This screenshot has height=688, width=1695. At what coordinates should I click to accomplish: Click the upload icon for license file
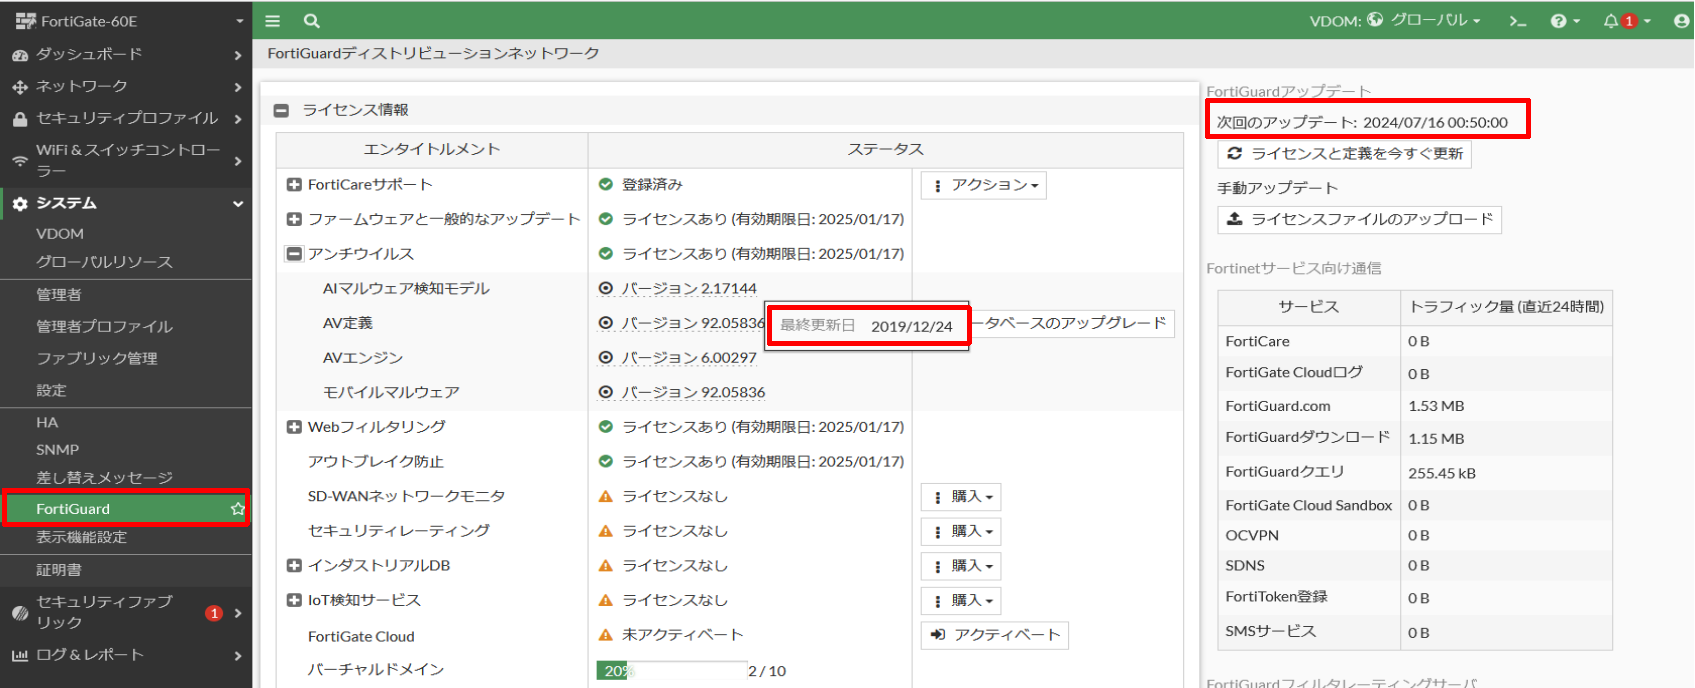(x=1235, y=218)
